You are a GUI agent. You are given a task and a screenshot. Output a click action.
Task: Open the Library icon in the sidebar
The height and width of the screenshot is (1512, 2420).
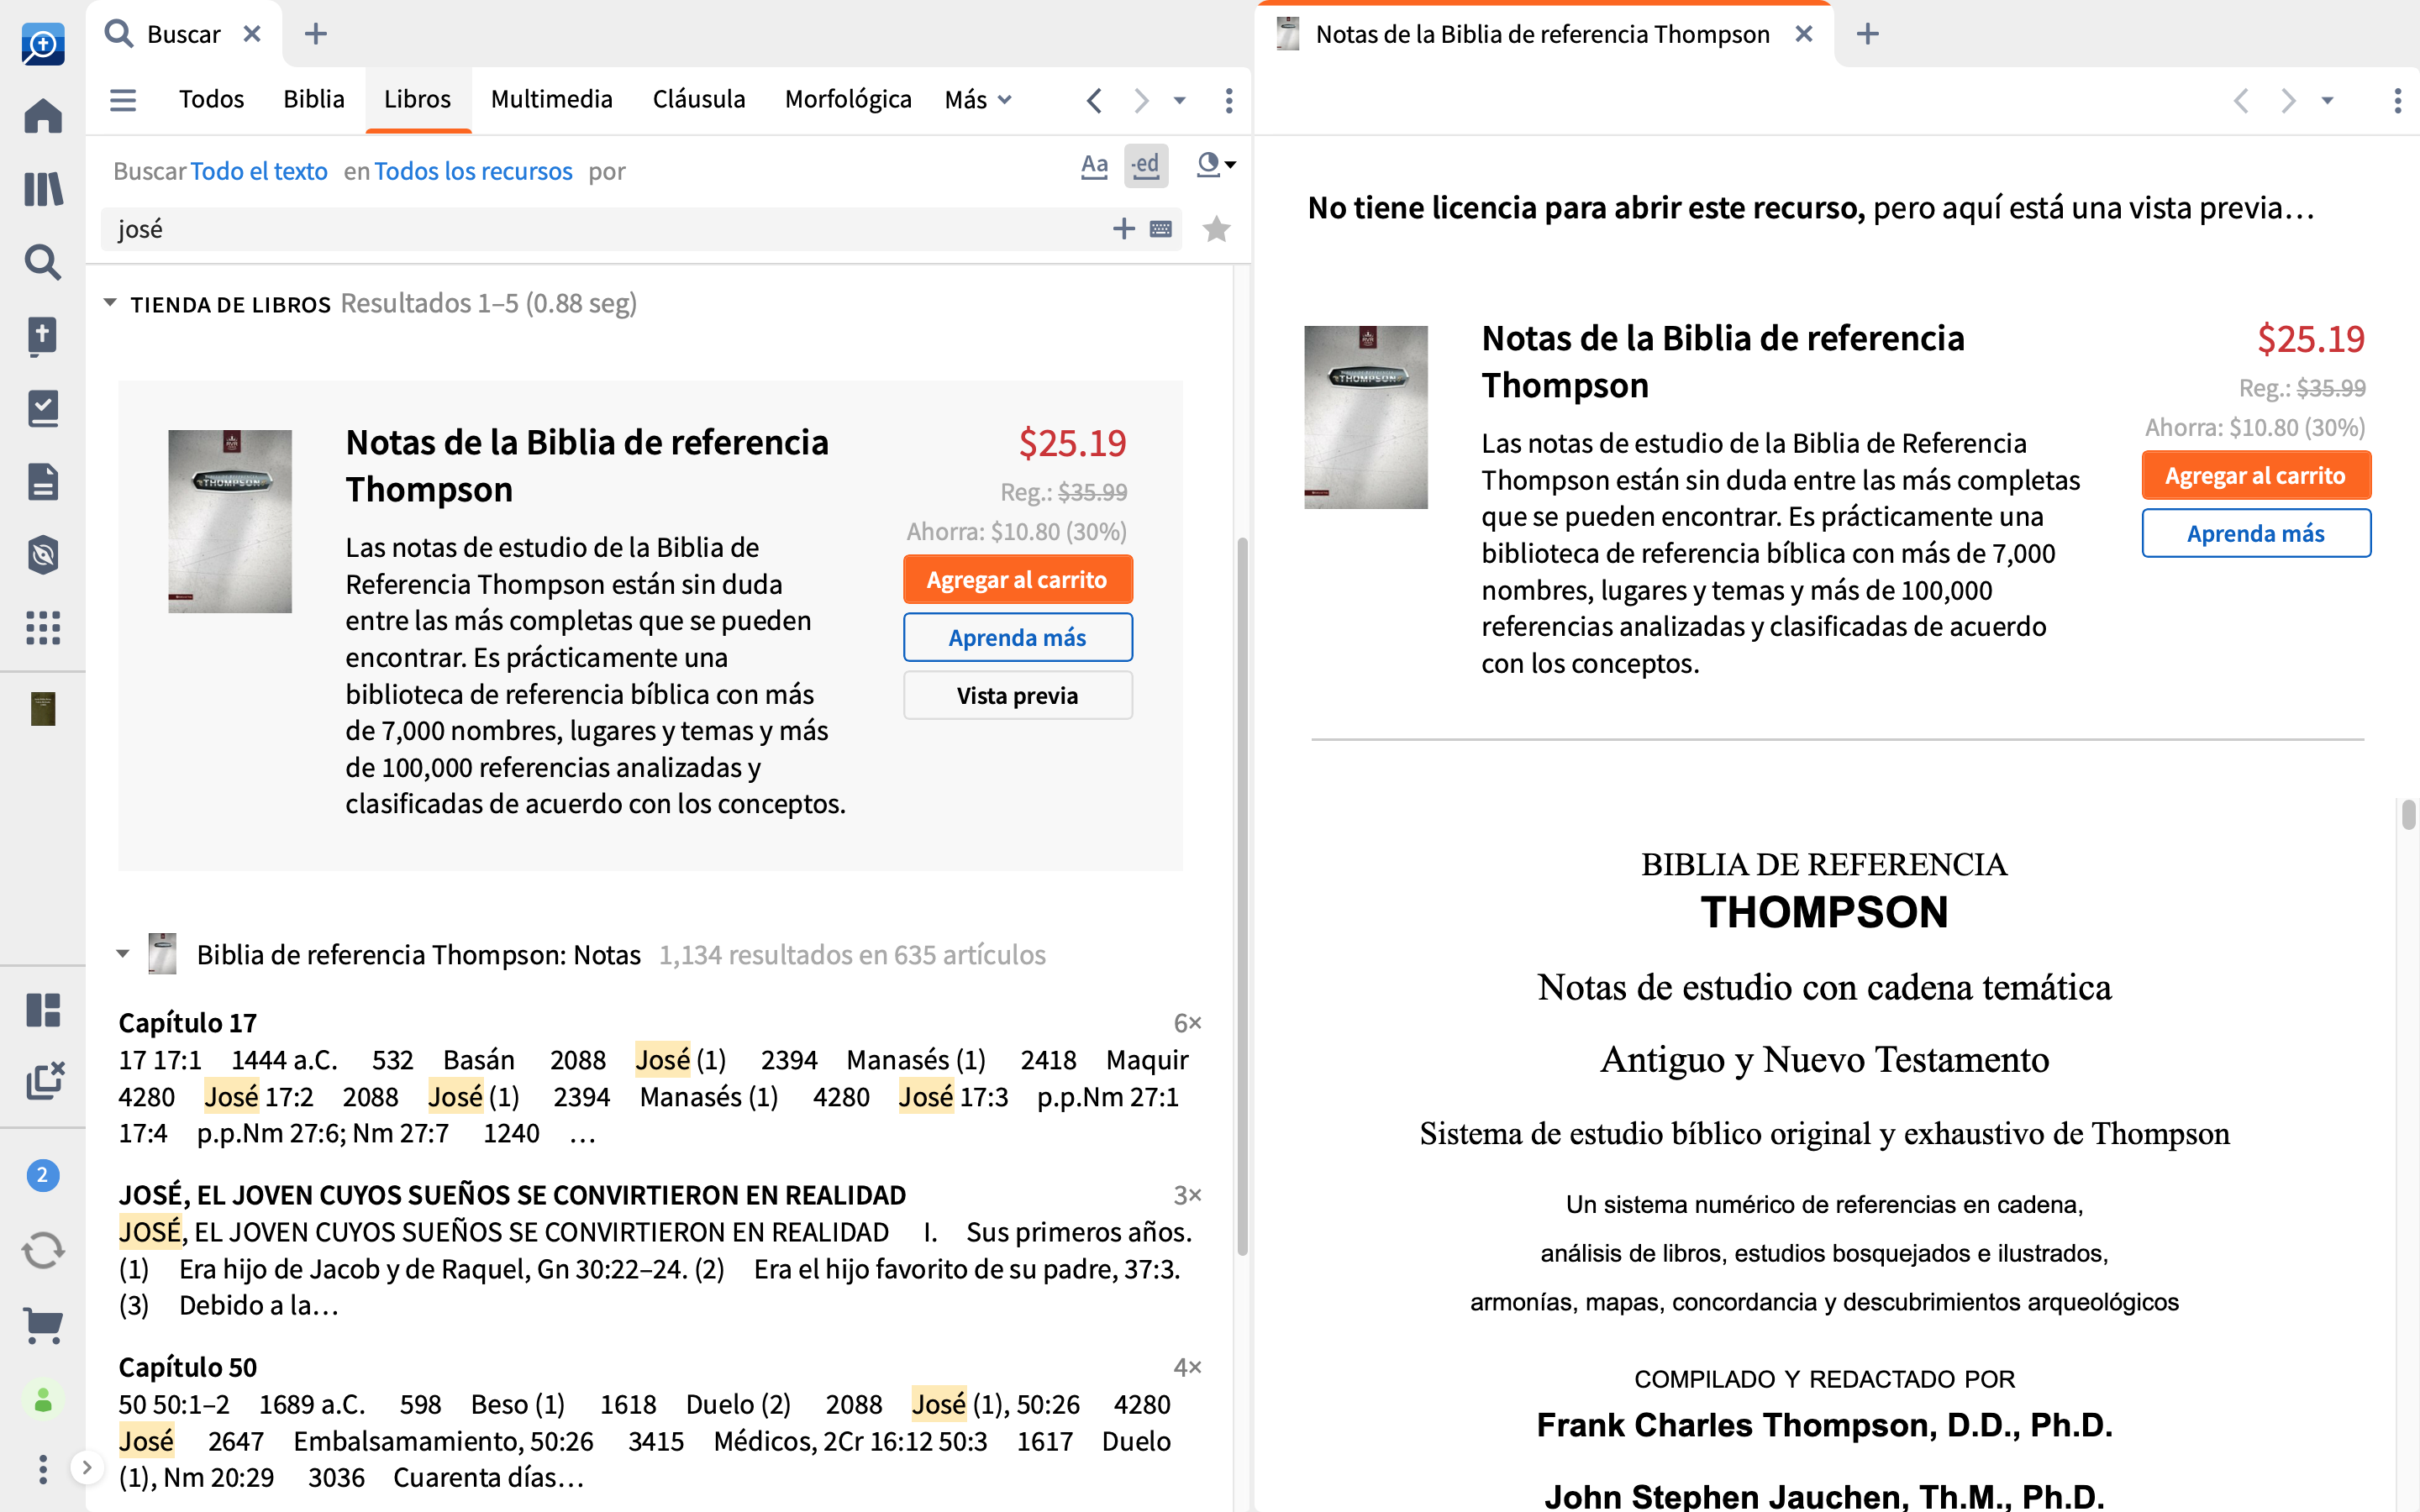[42, 189]
